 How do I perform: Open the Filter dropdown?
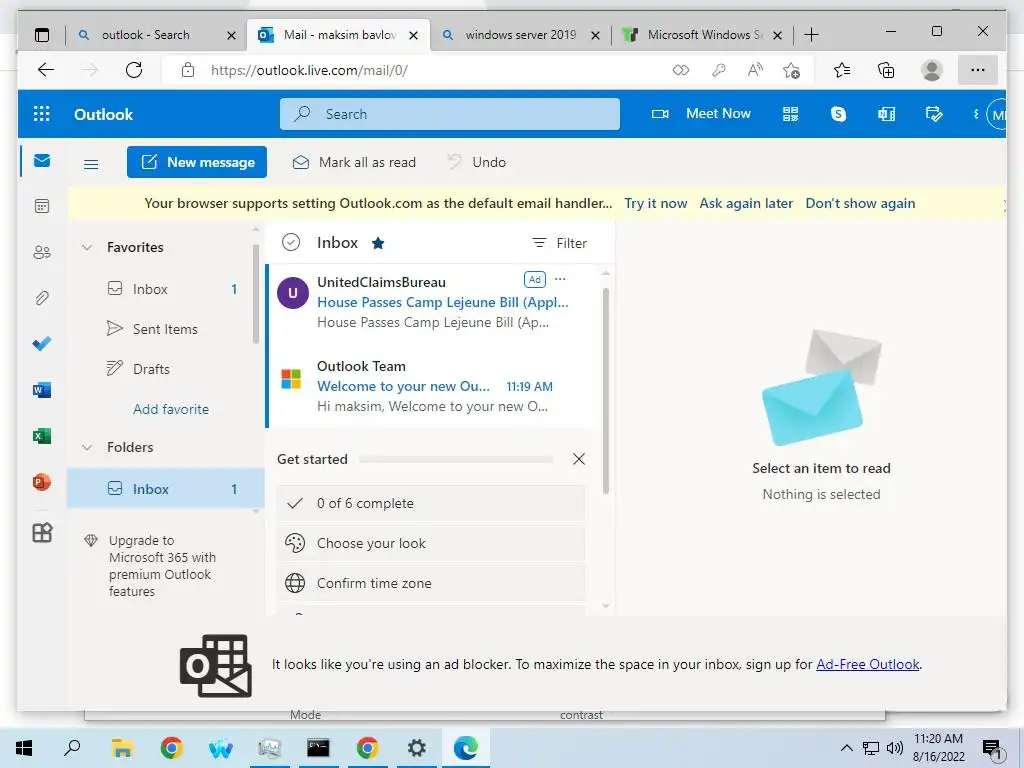560,243
